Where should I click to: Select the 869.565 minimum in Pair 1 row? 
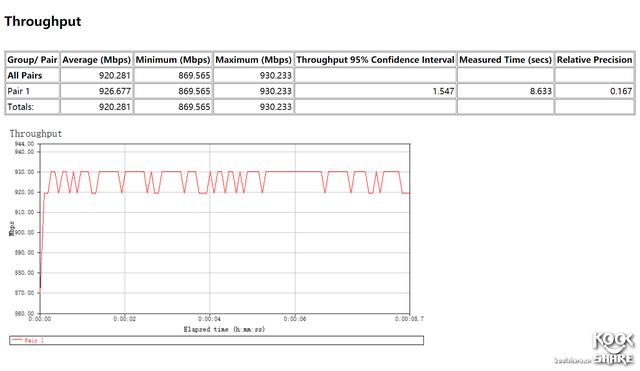194,91
